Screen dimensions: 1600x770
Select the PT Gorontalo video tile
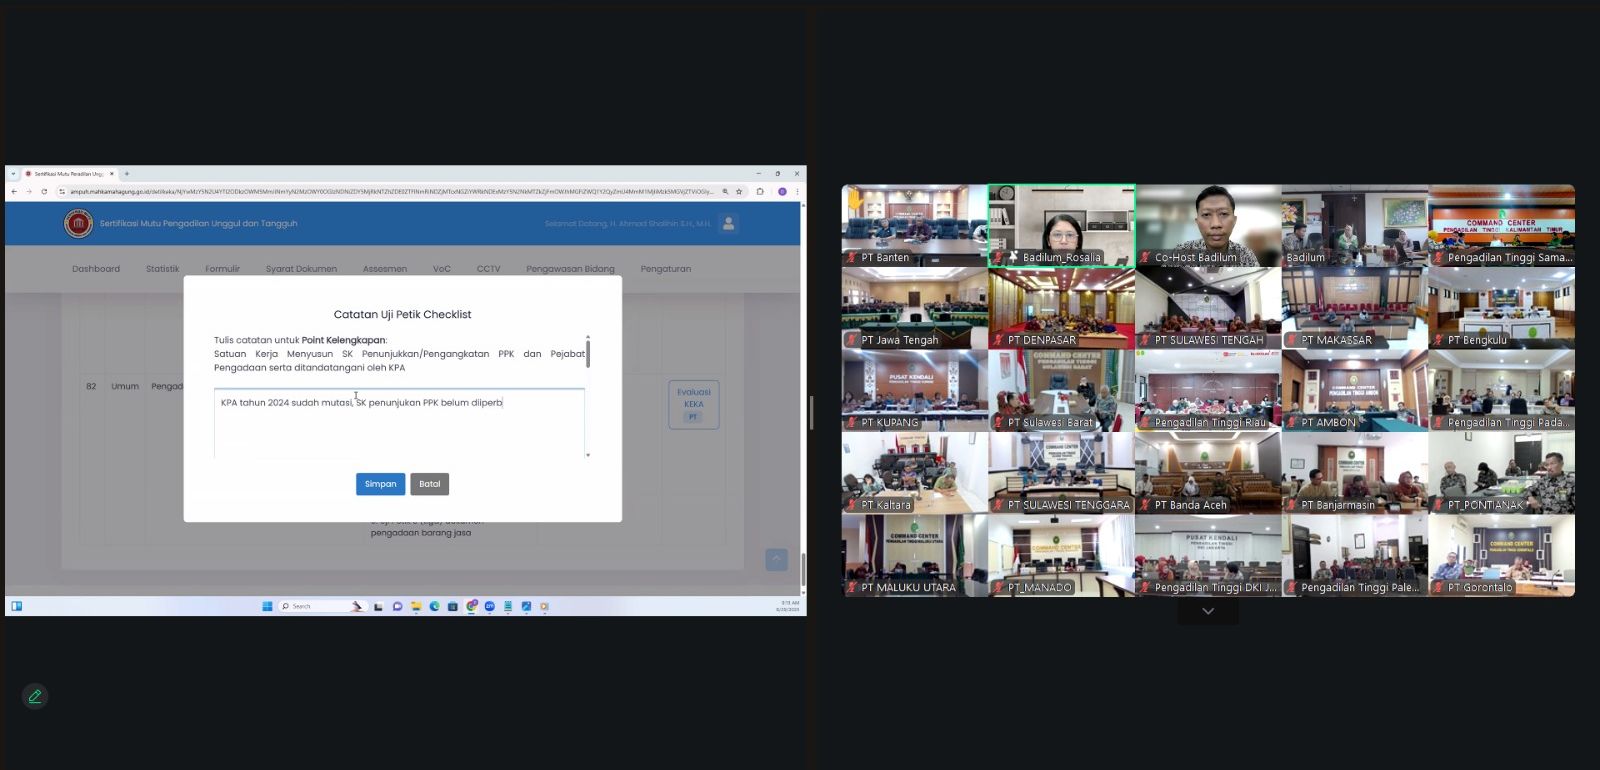(x=1502, y=556)
